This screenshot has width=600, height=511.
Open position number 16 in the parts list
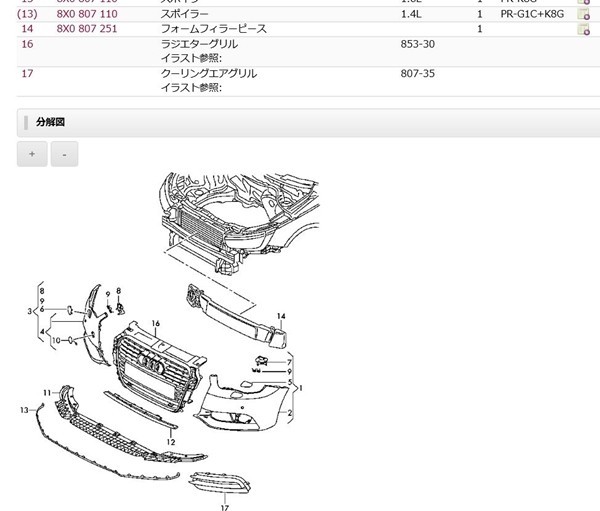point(27,45)
